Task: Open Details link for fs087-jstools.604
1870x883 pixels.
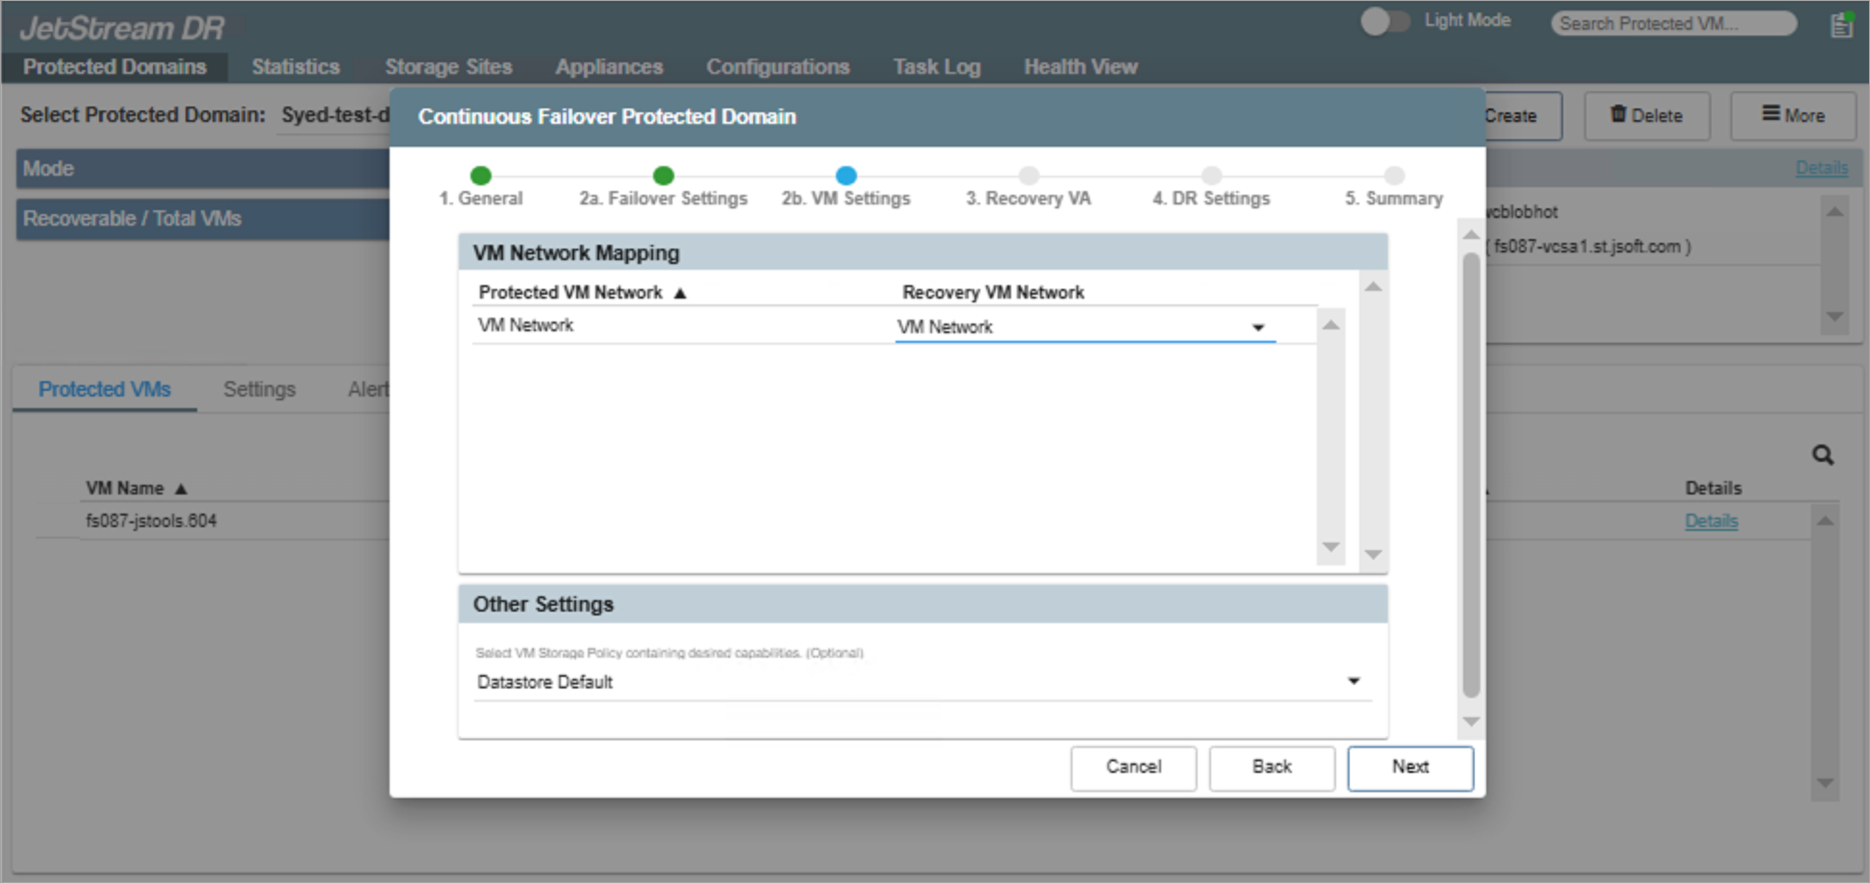Action: (x=1711, y=521)
